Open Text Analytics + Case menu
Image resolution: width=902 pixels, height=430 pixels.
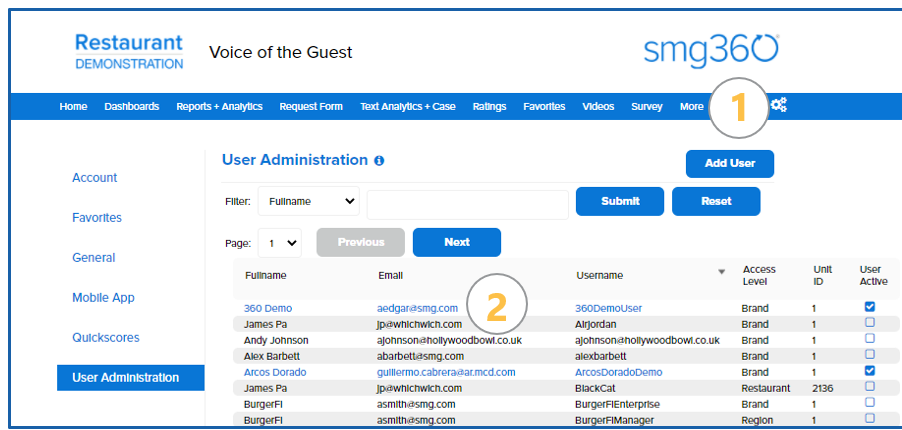point(407,107)
